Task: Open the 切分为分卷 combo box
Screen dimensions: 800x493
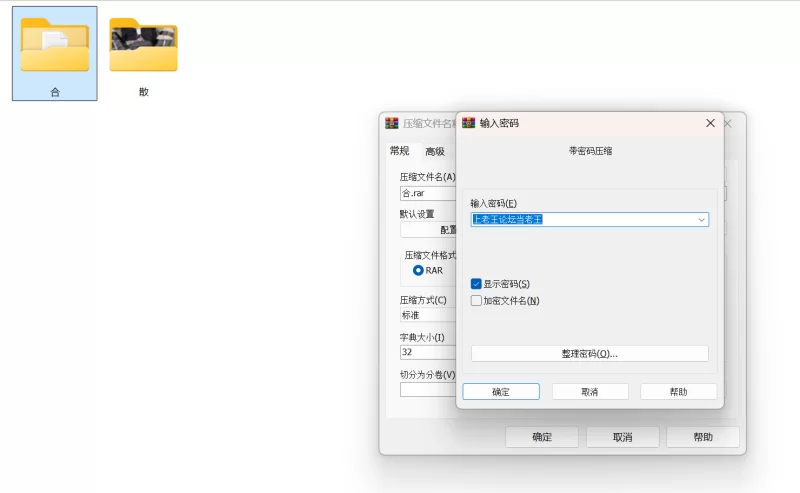Action: (x=428, y=389)
